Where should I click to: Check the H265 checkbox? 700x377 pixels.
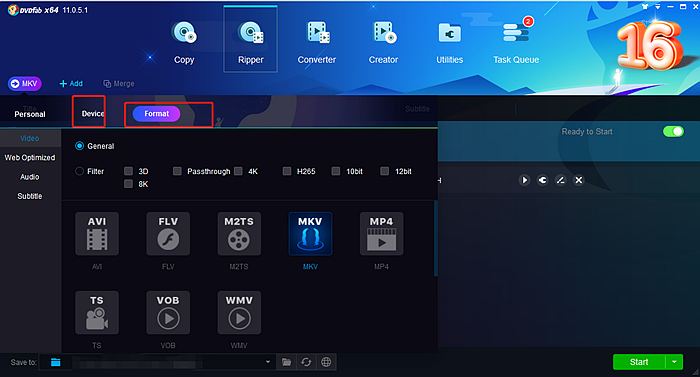(x=287, y=171)
